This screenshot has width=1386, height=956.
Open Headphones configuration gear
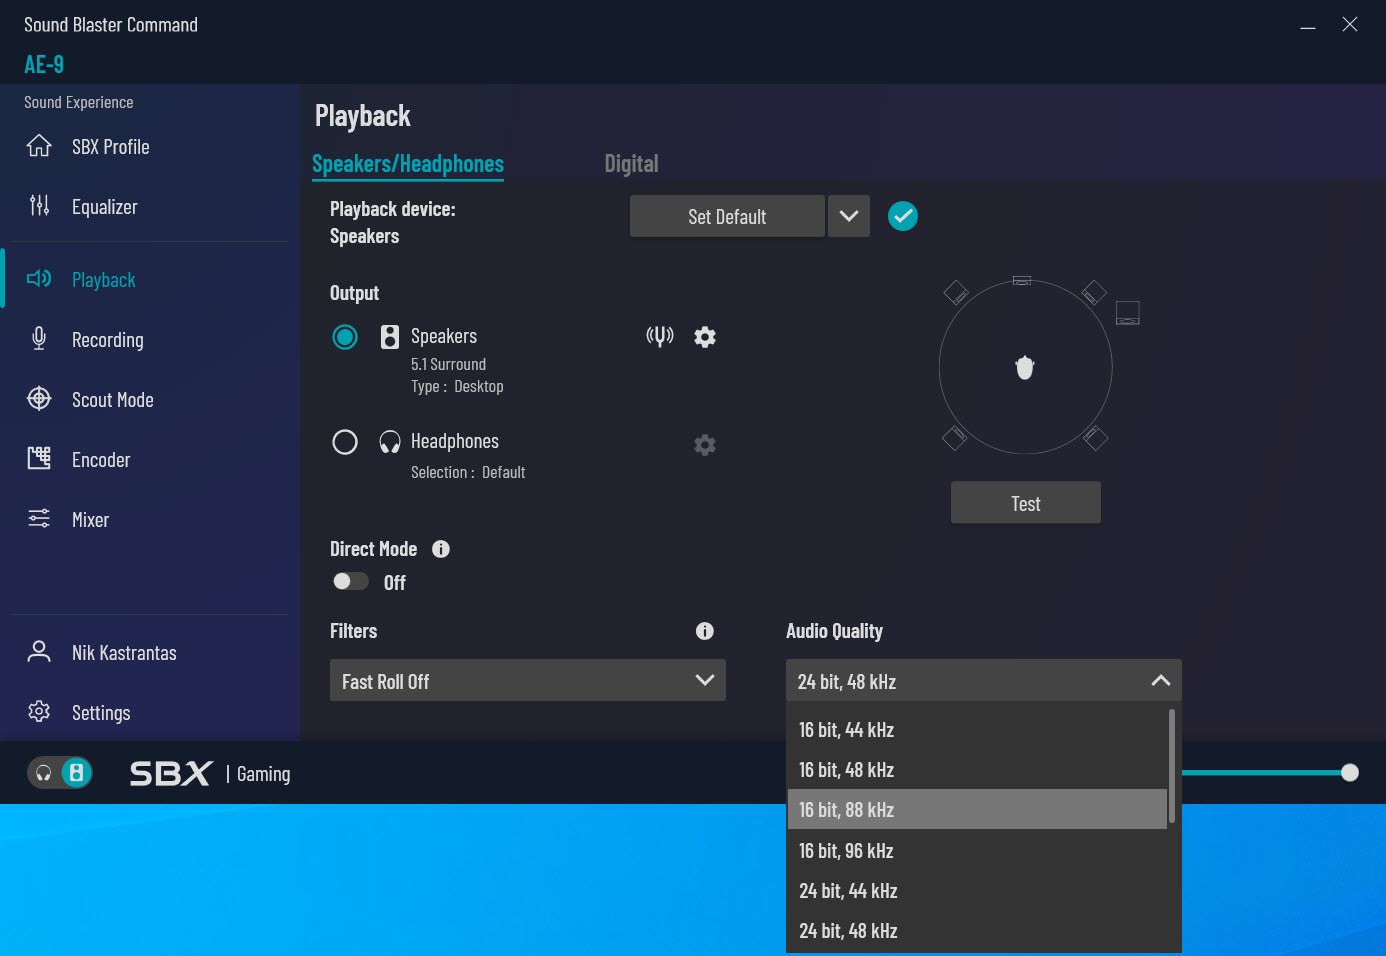pos(705,445)
